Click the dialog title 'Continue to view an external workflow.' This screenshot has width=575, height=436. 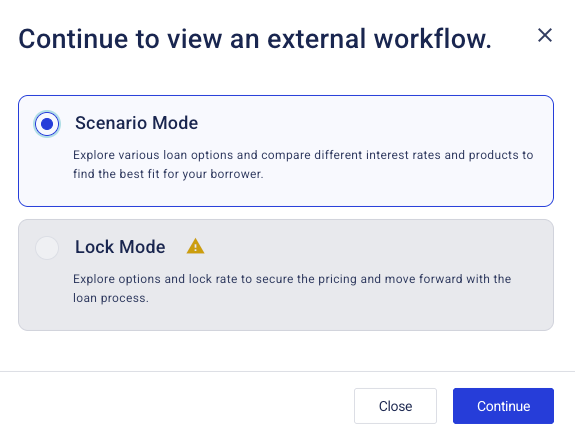click(x=255, y=39)
